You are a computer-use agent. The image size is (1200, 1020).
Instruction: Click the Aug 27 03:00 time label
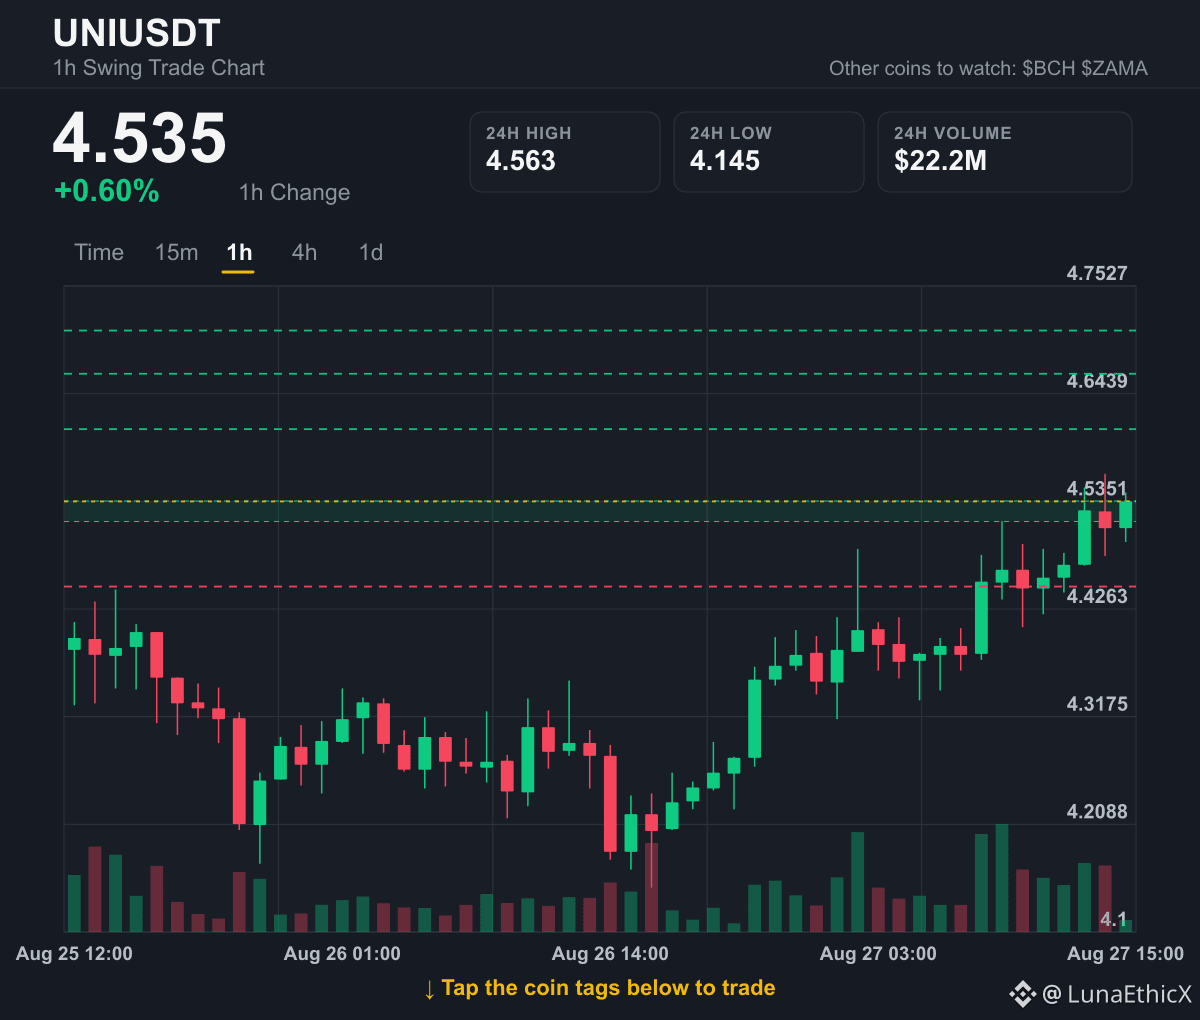pyautogui.click(x=878, y=953)
